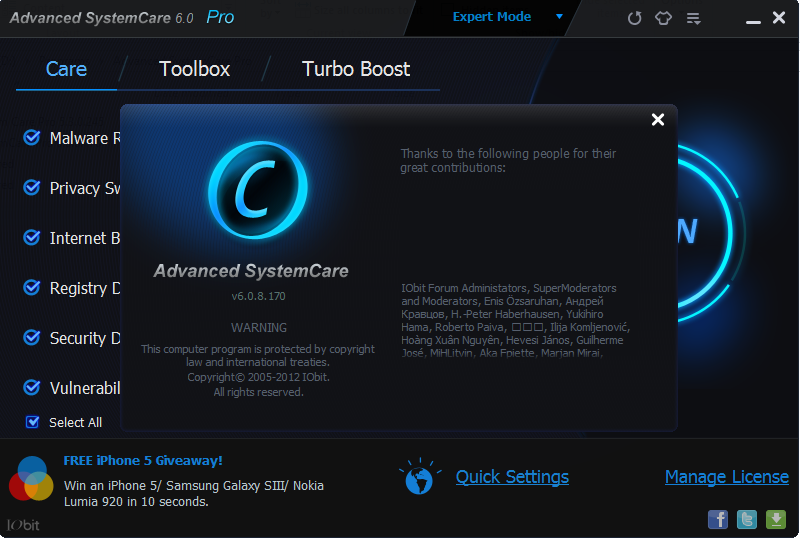Image resolution: width=800 pixels, height=540 pixels.
Task: Click the large circular Scan button
Action: tap(711, 234)
